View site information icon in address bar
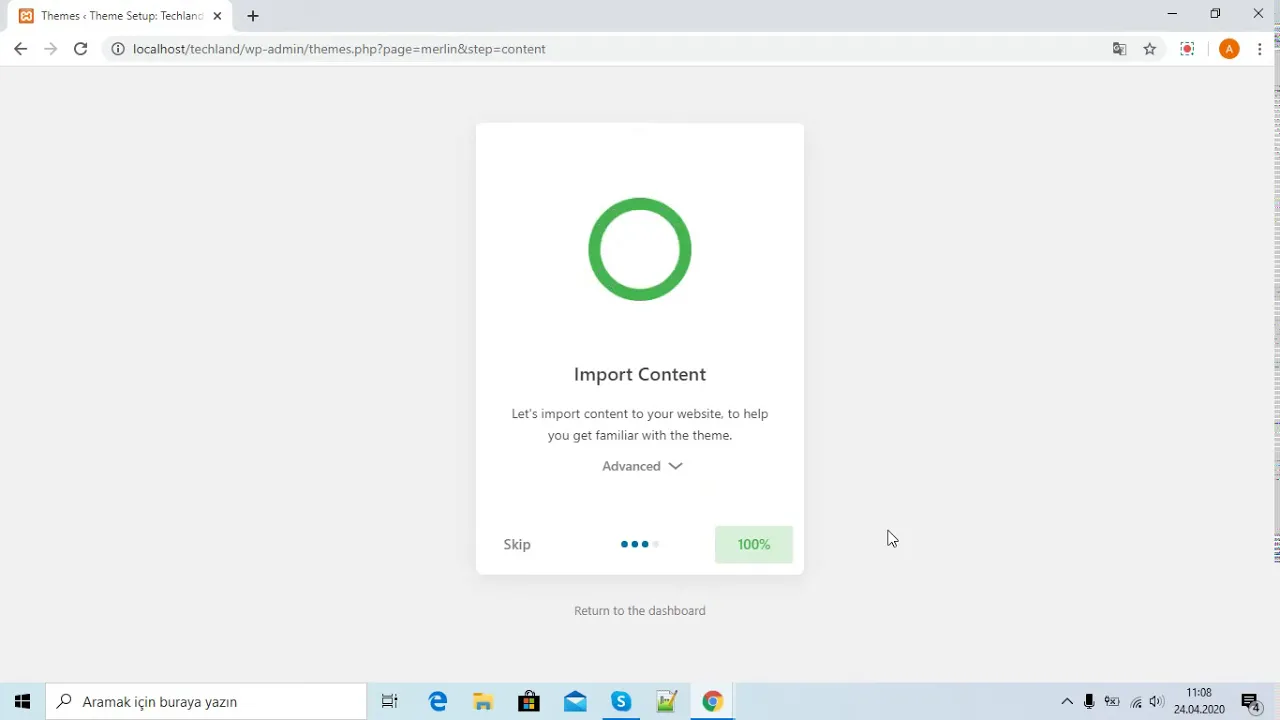This screenshot has width=1280, height=720. [117, 49]
